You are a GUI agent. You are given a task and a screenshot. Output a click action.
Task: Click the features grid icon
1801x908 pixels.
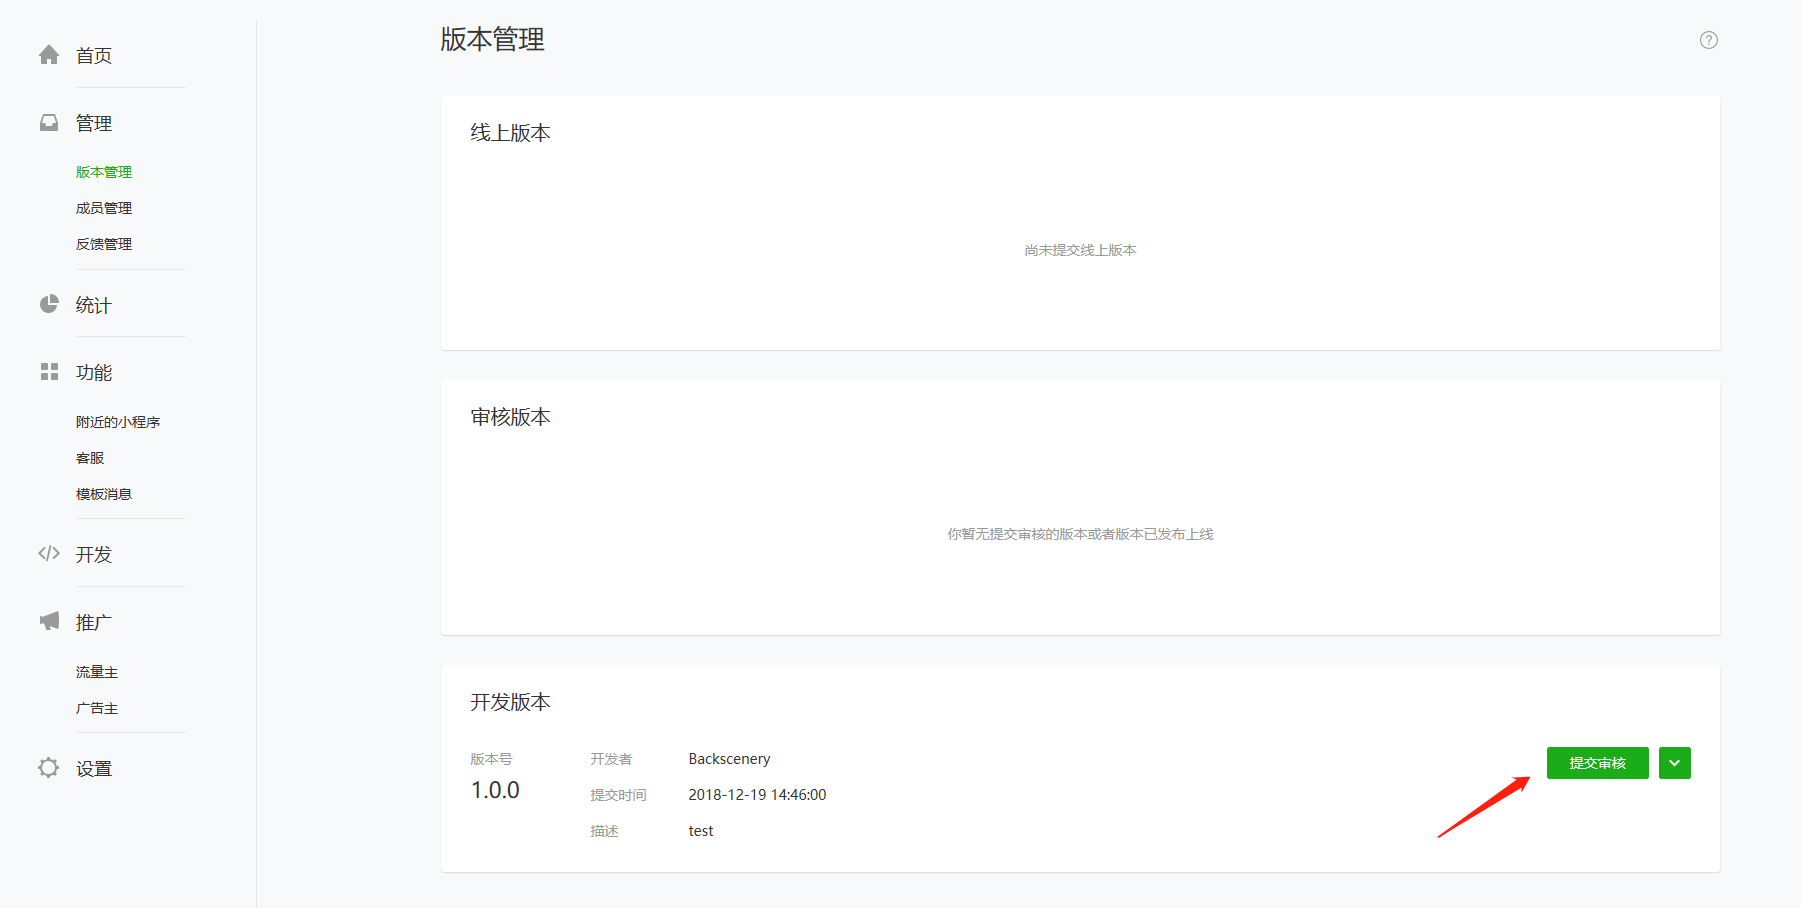pos(49,372)
